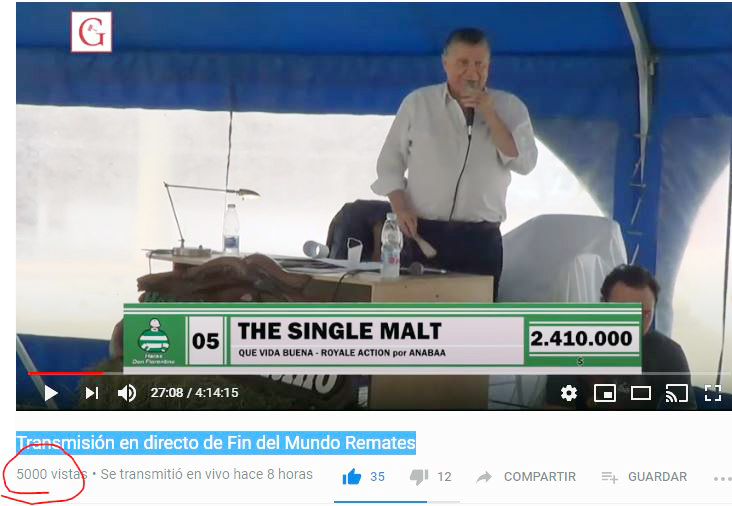The height and width of the screenshot is (506, 732).
Task: Open the more actions ellipsis menu
Action: [x=723, y=478]
